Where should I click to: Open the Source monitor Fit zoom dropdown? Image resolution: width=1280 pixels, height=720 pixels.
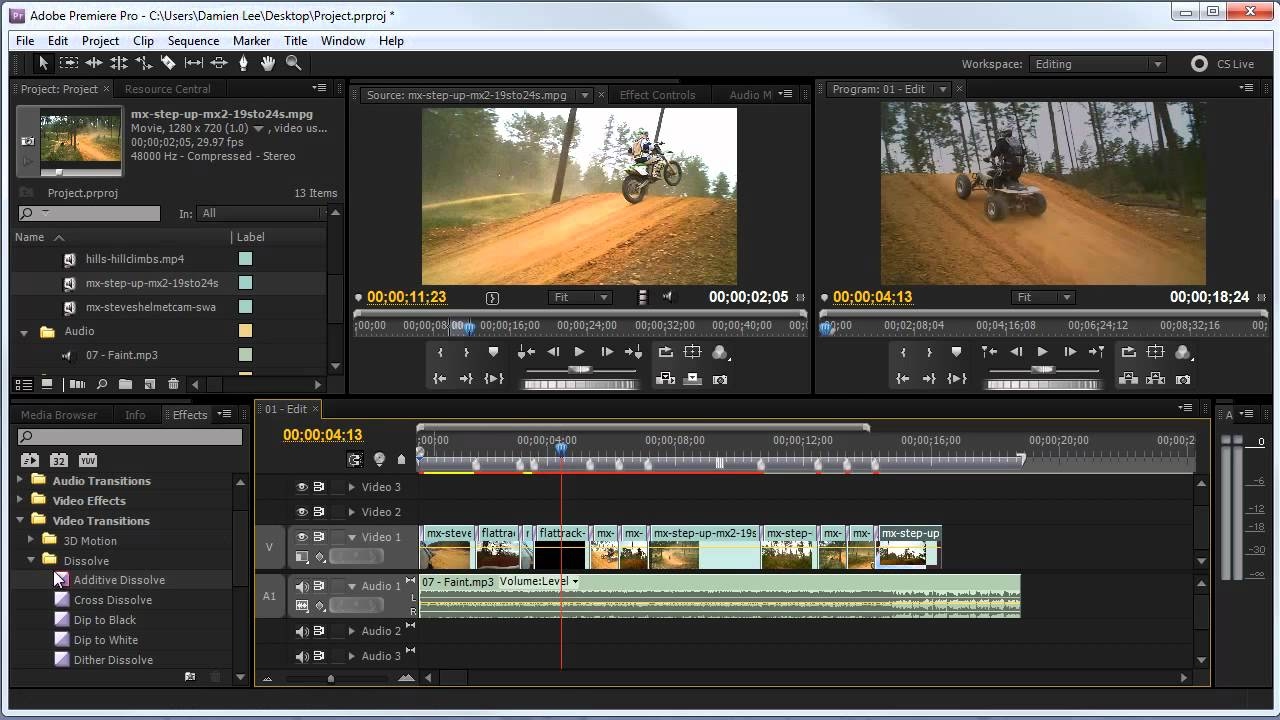pos(580,297)
